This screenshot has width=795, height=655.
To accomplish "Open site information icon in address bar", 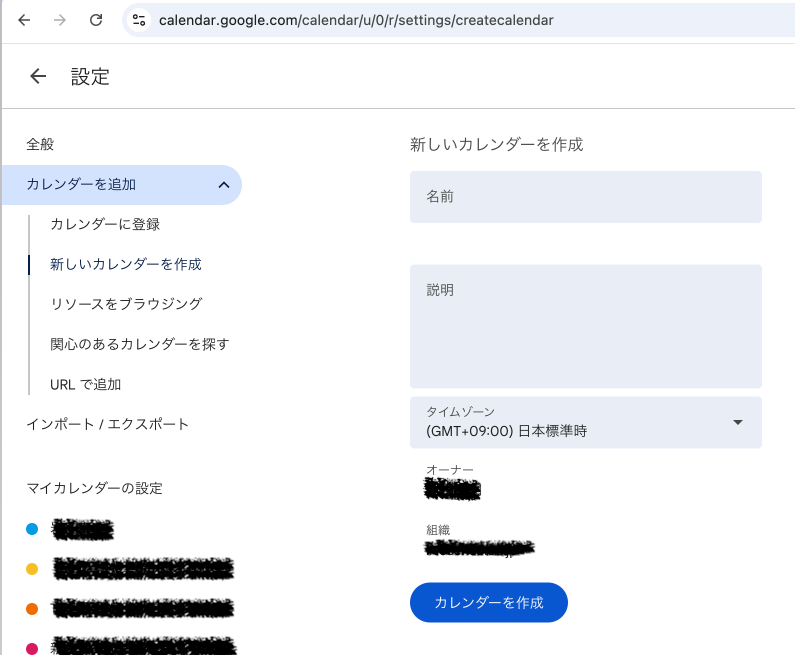I will click(x=139, y=20).
